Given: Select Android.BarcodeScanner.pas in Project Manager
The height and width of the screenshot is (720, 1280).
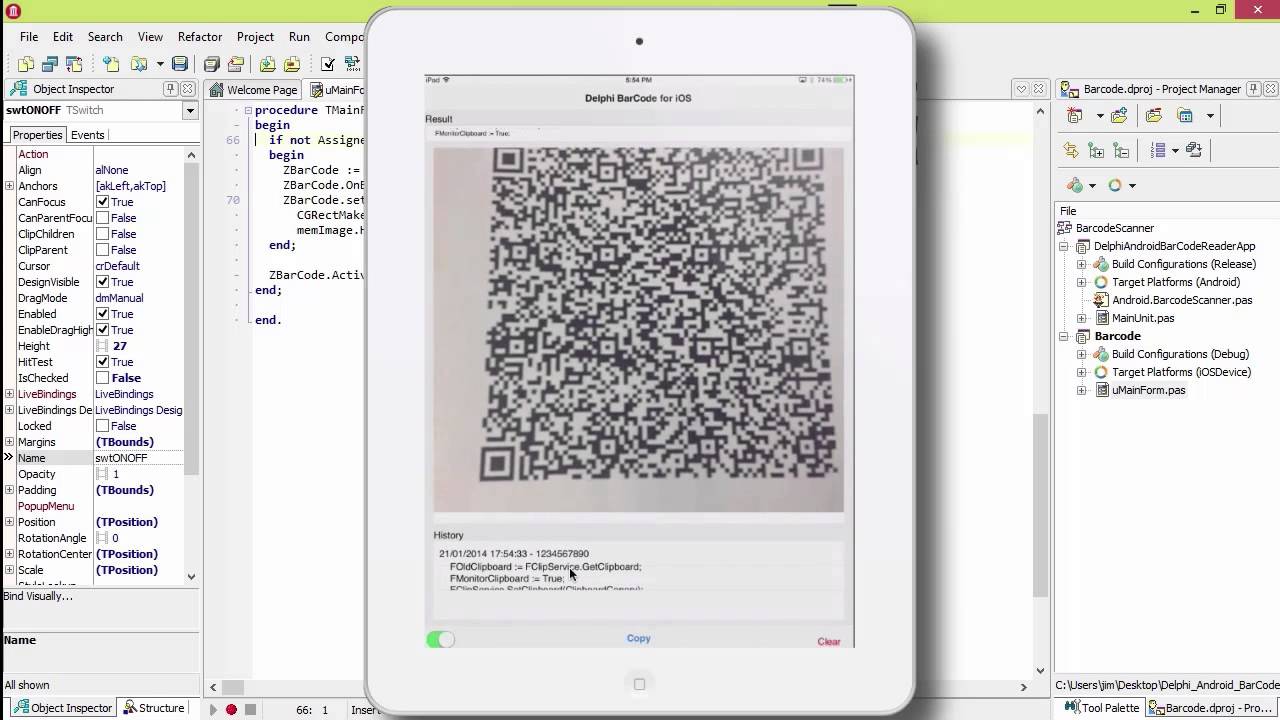Looking at the screenshot, I should [x=1182, y=300].
